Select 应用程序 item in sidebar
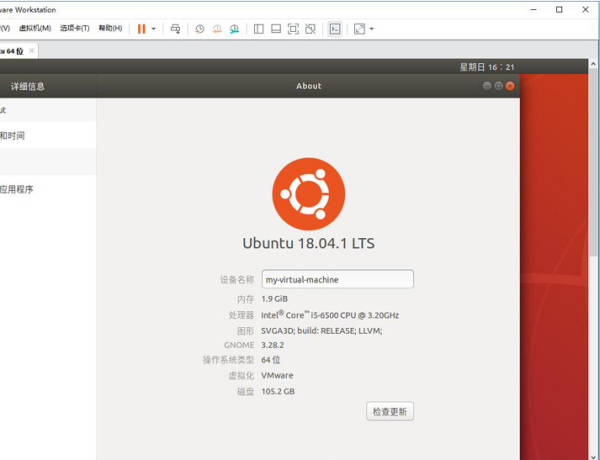The height and width of the screenshot is (460, 600). point(48,189)
